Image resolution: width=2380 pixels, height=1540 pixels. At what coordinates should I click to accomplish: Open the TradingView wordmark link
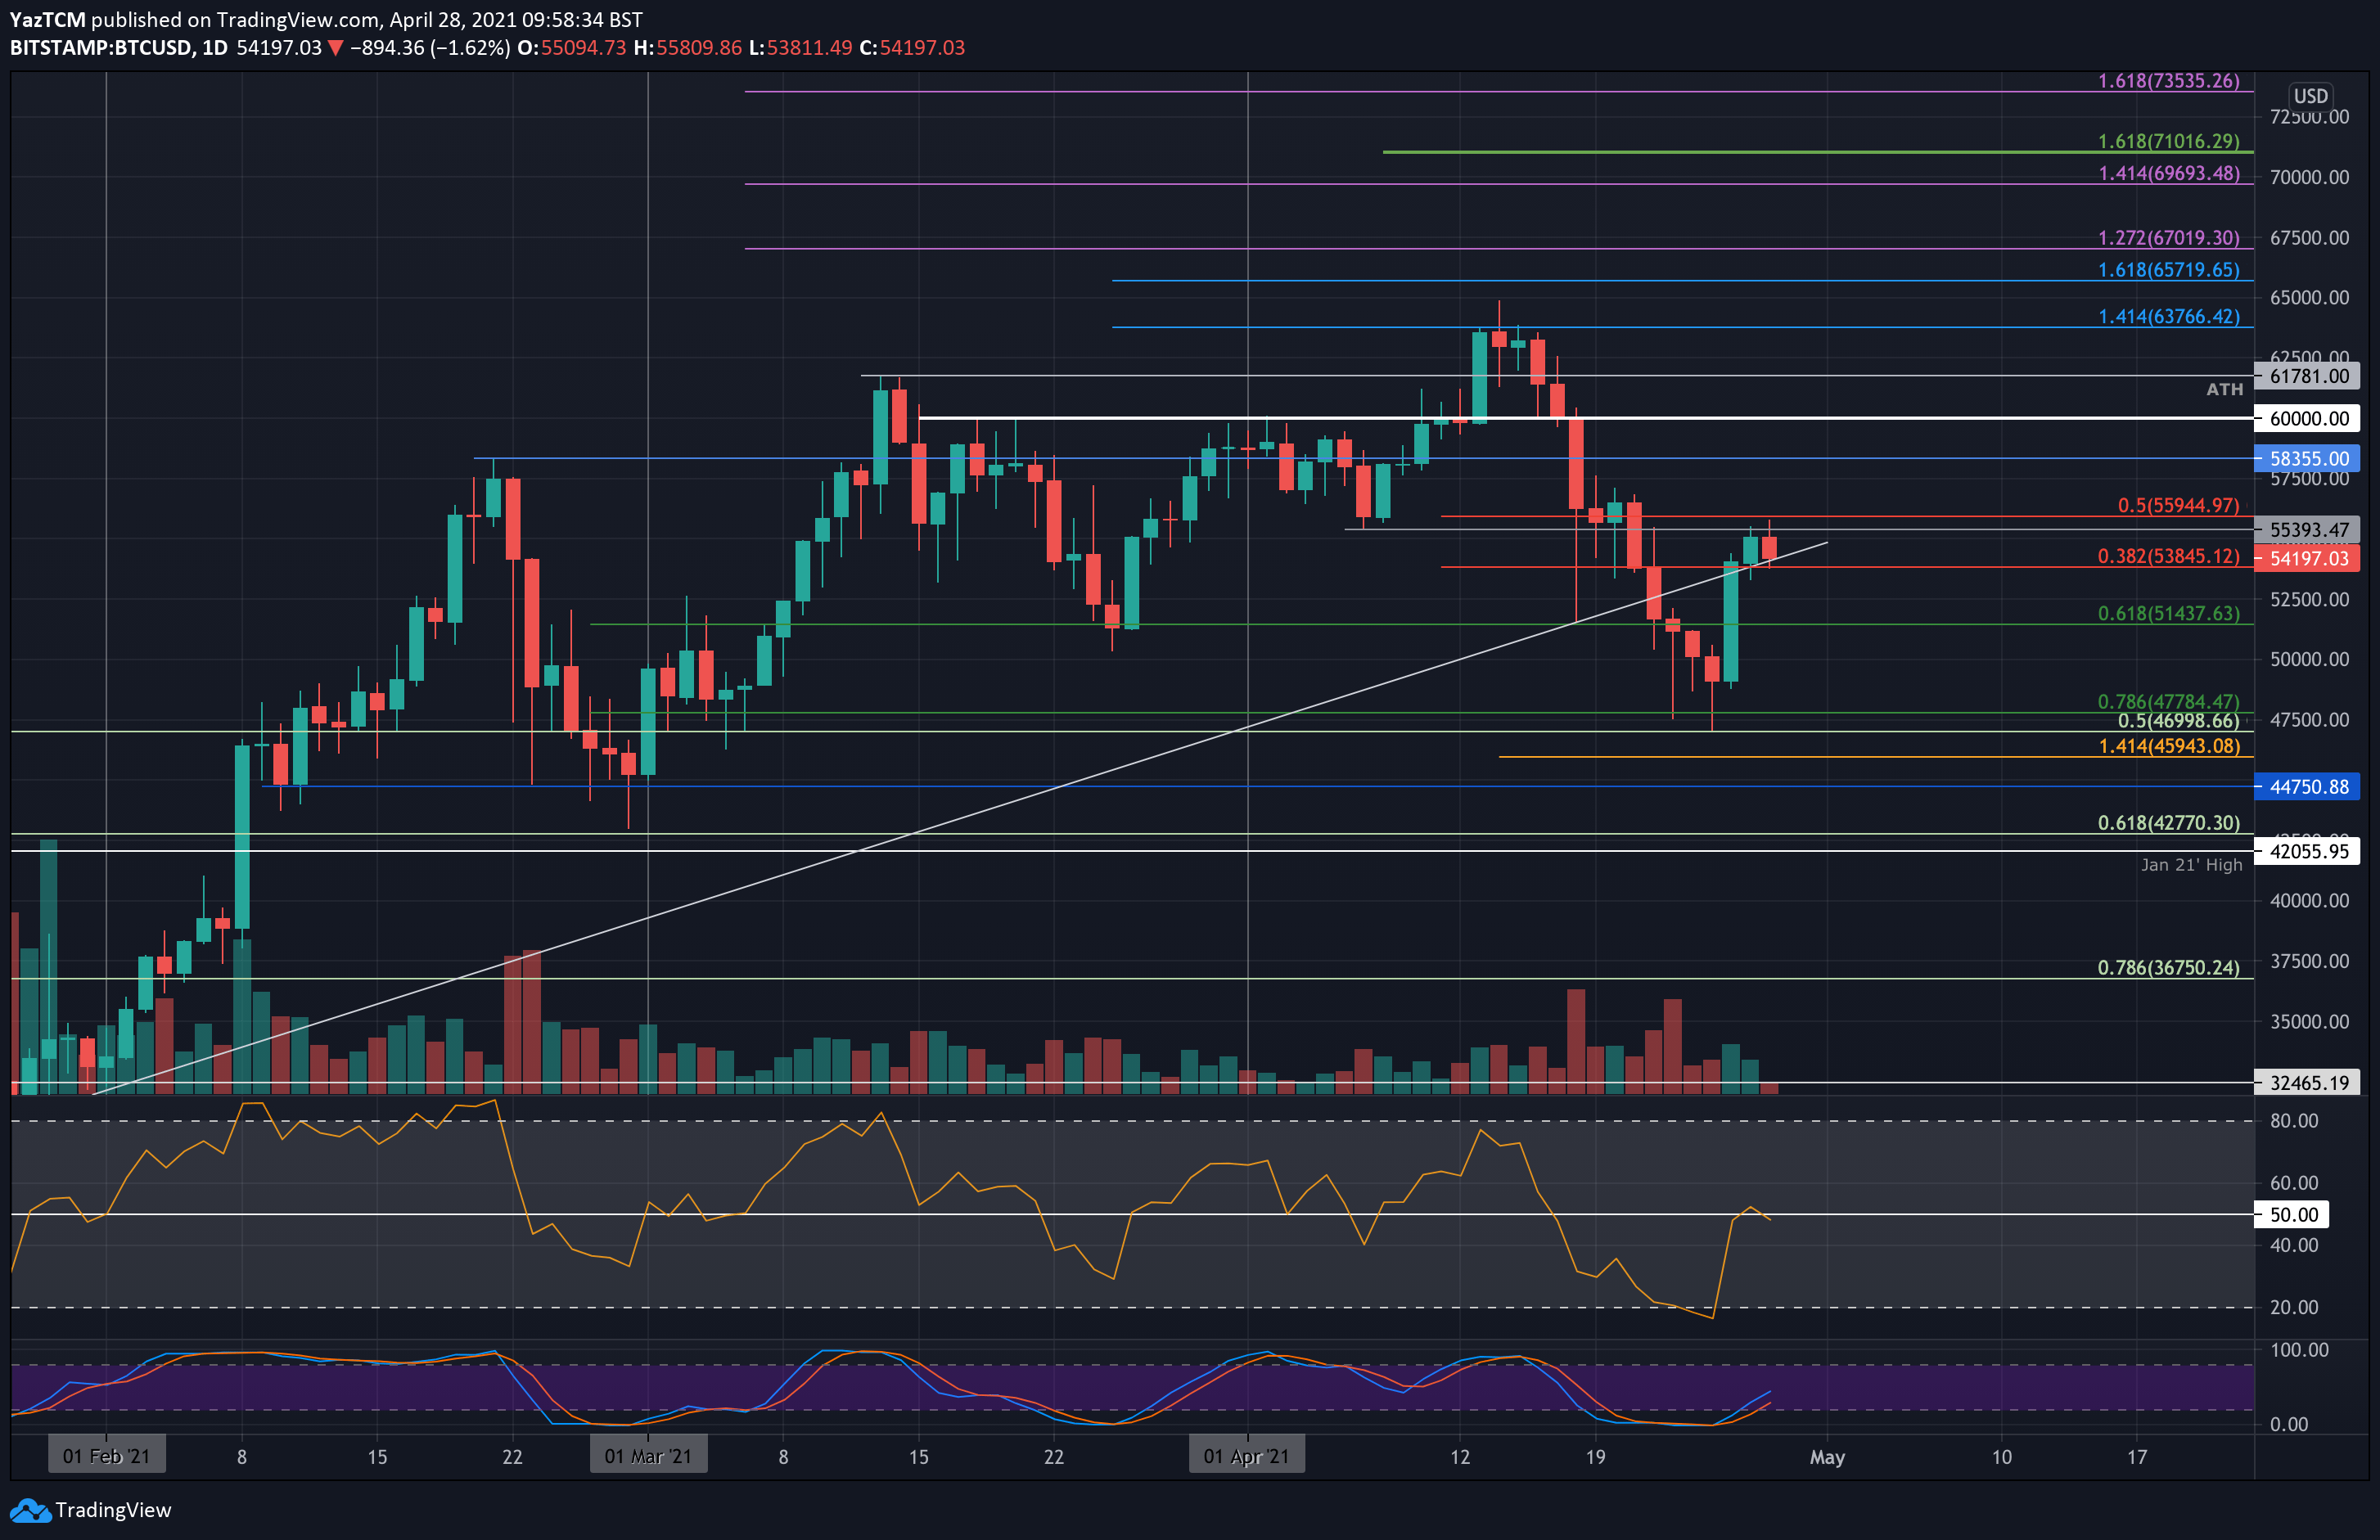[x=113, y=1510]
